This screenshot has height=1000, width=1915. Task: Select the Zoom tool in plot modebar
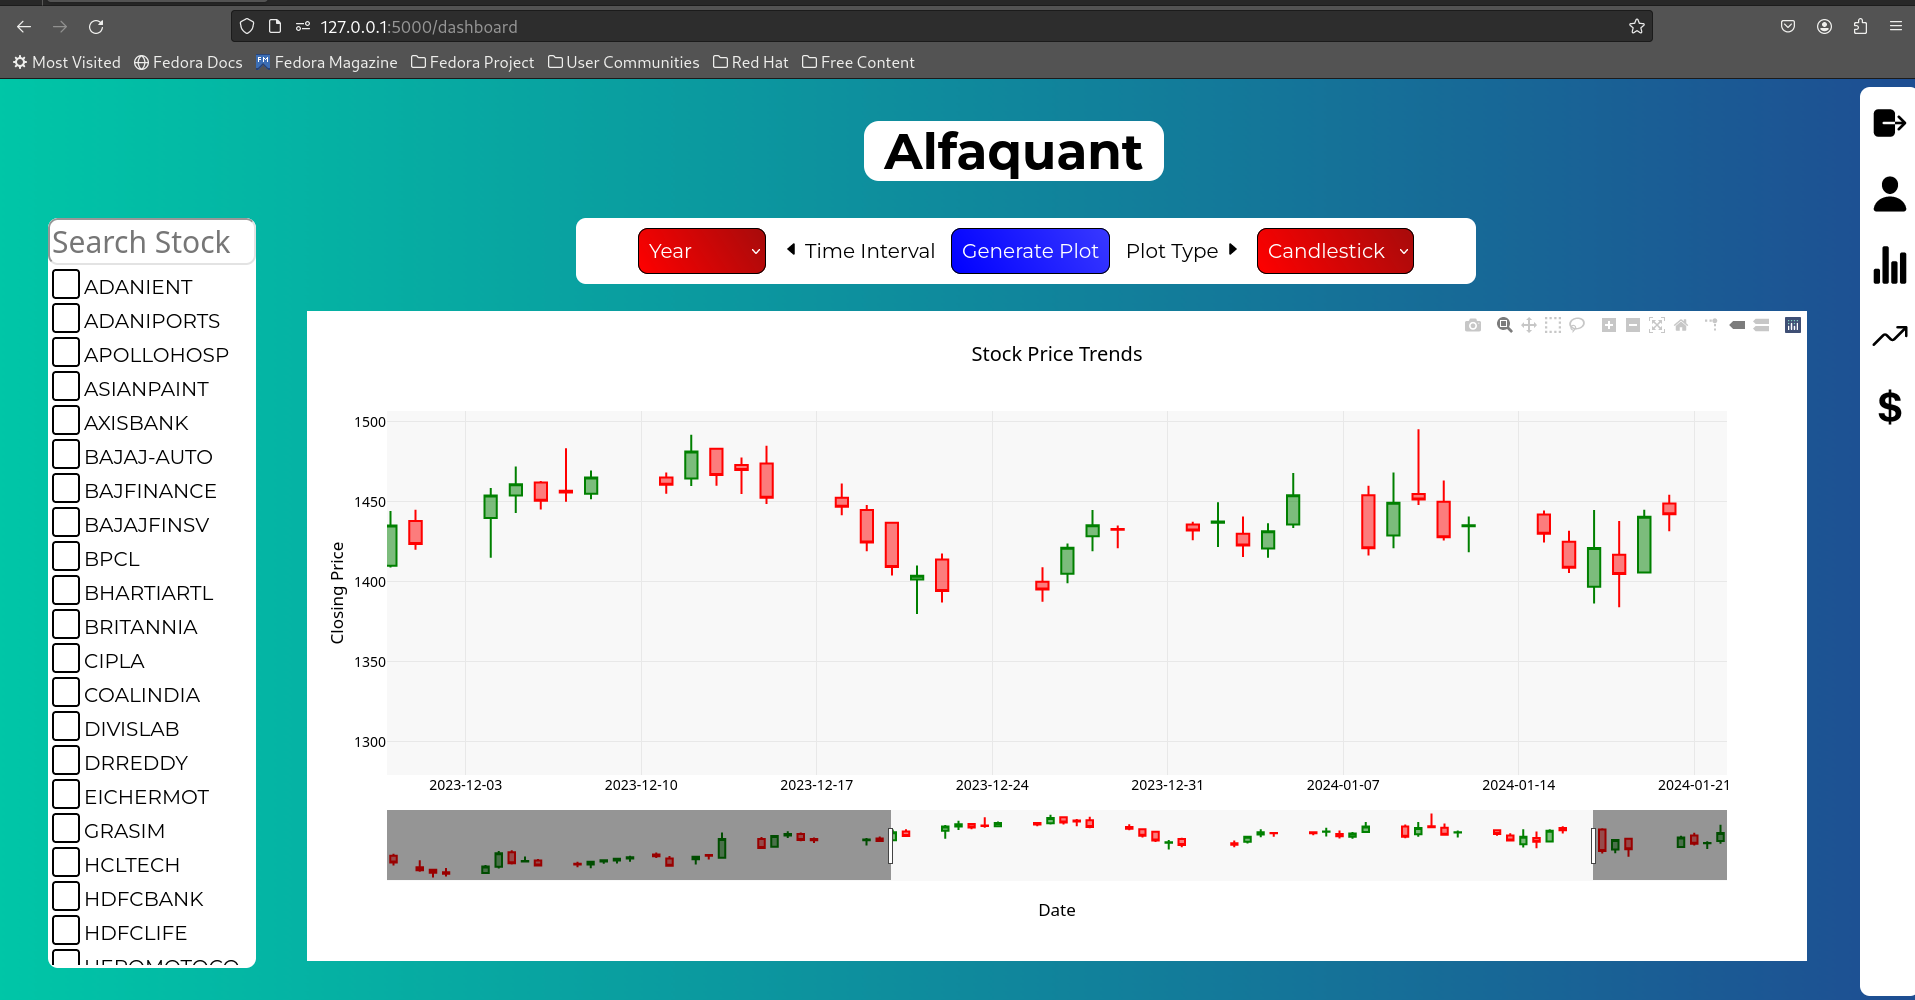[1504, 325]
